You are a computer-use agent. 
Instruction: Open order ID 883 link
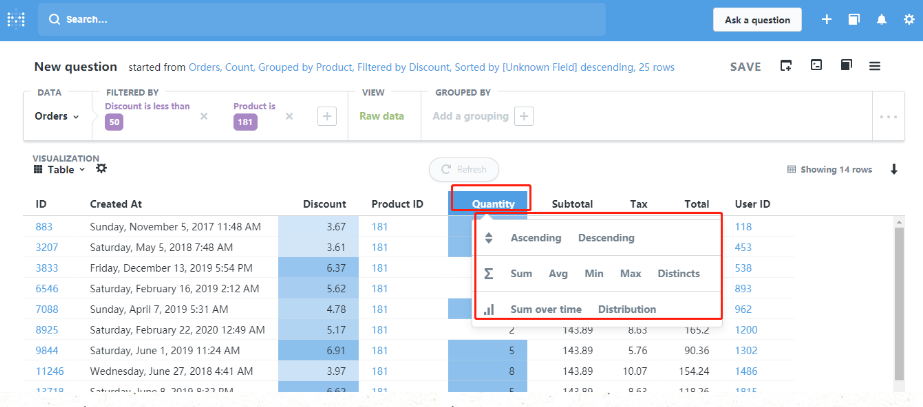pyautogui.click(x=44, y=226)
